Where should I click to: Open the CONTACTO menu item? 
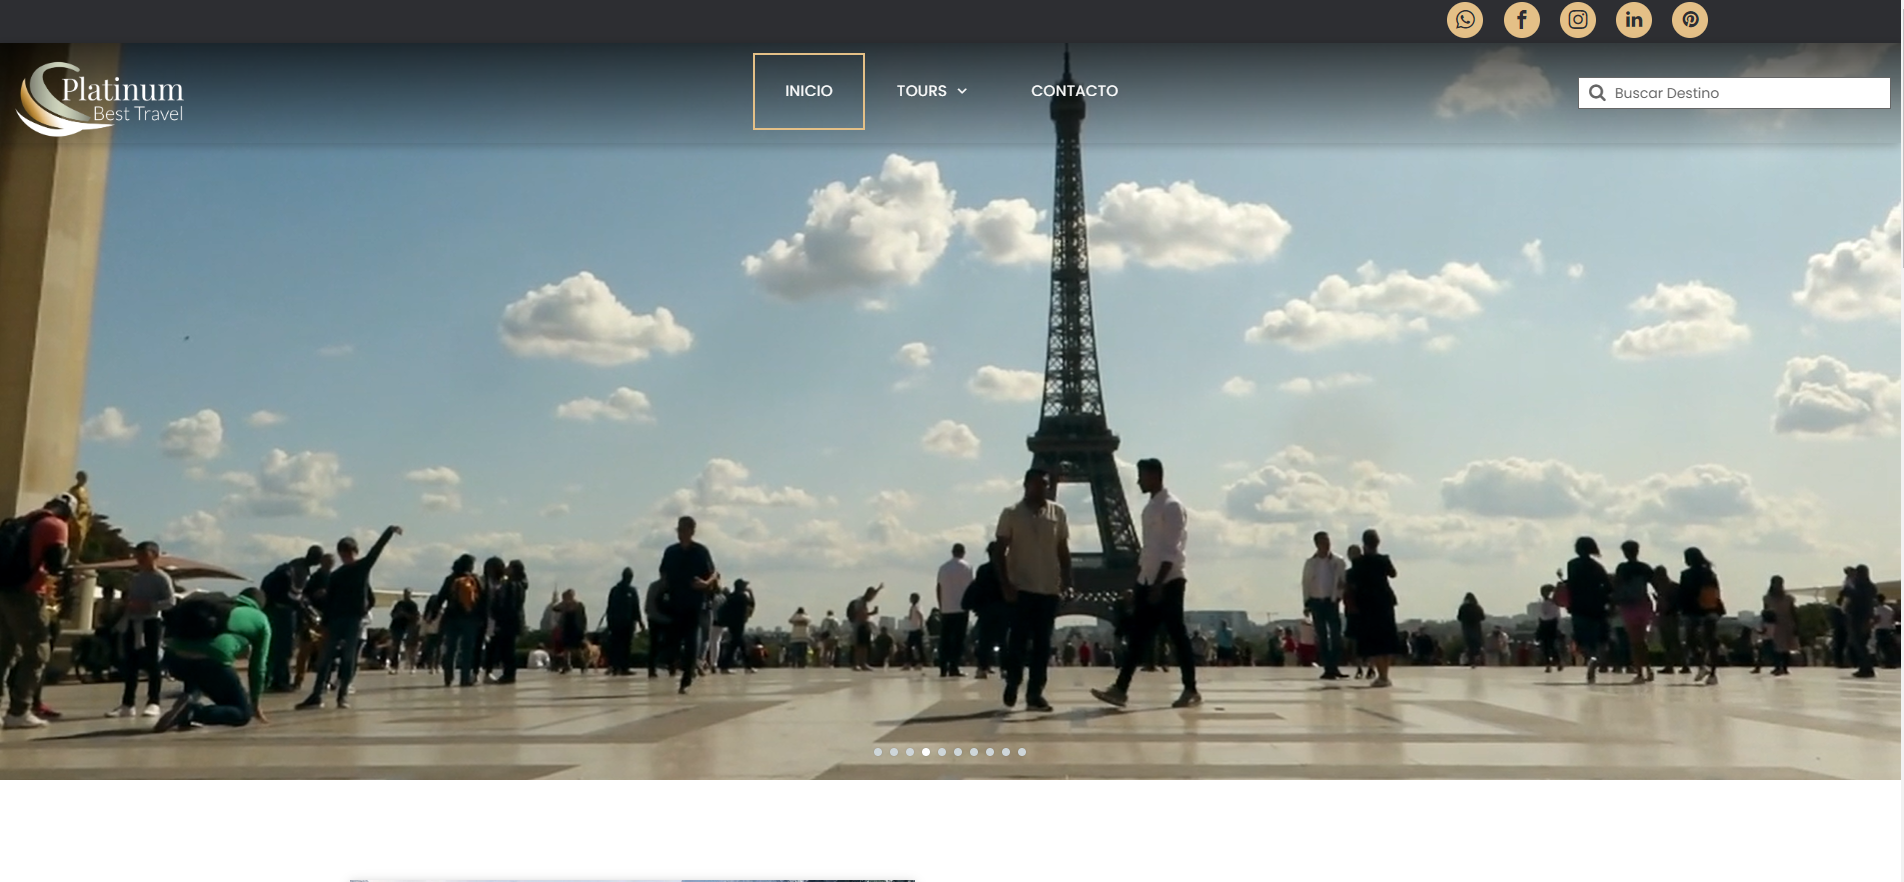click(x=1075, y=91)
